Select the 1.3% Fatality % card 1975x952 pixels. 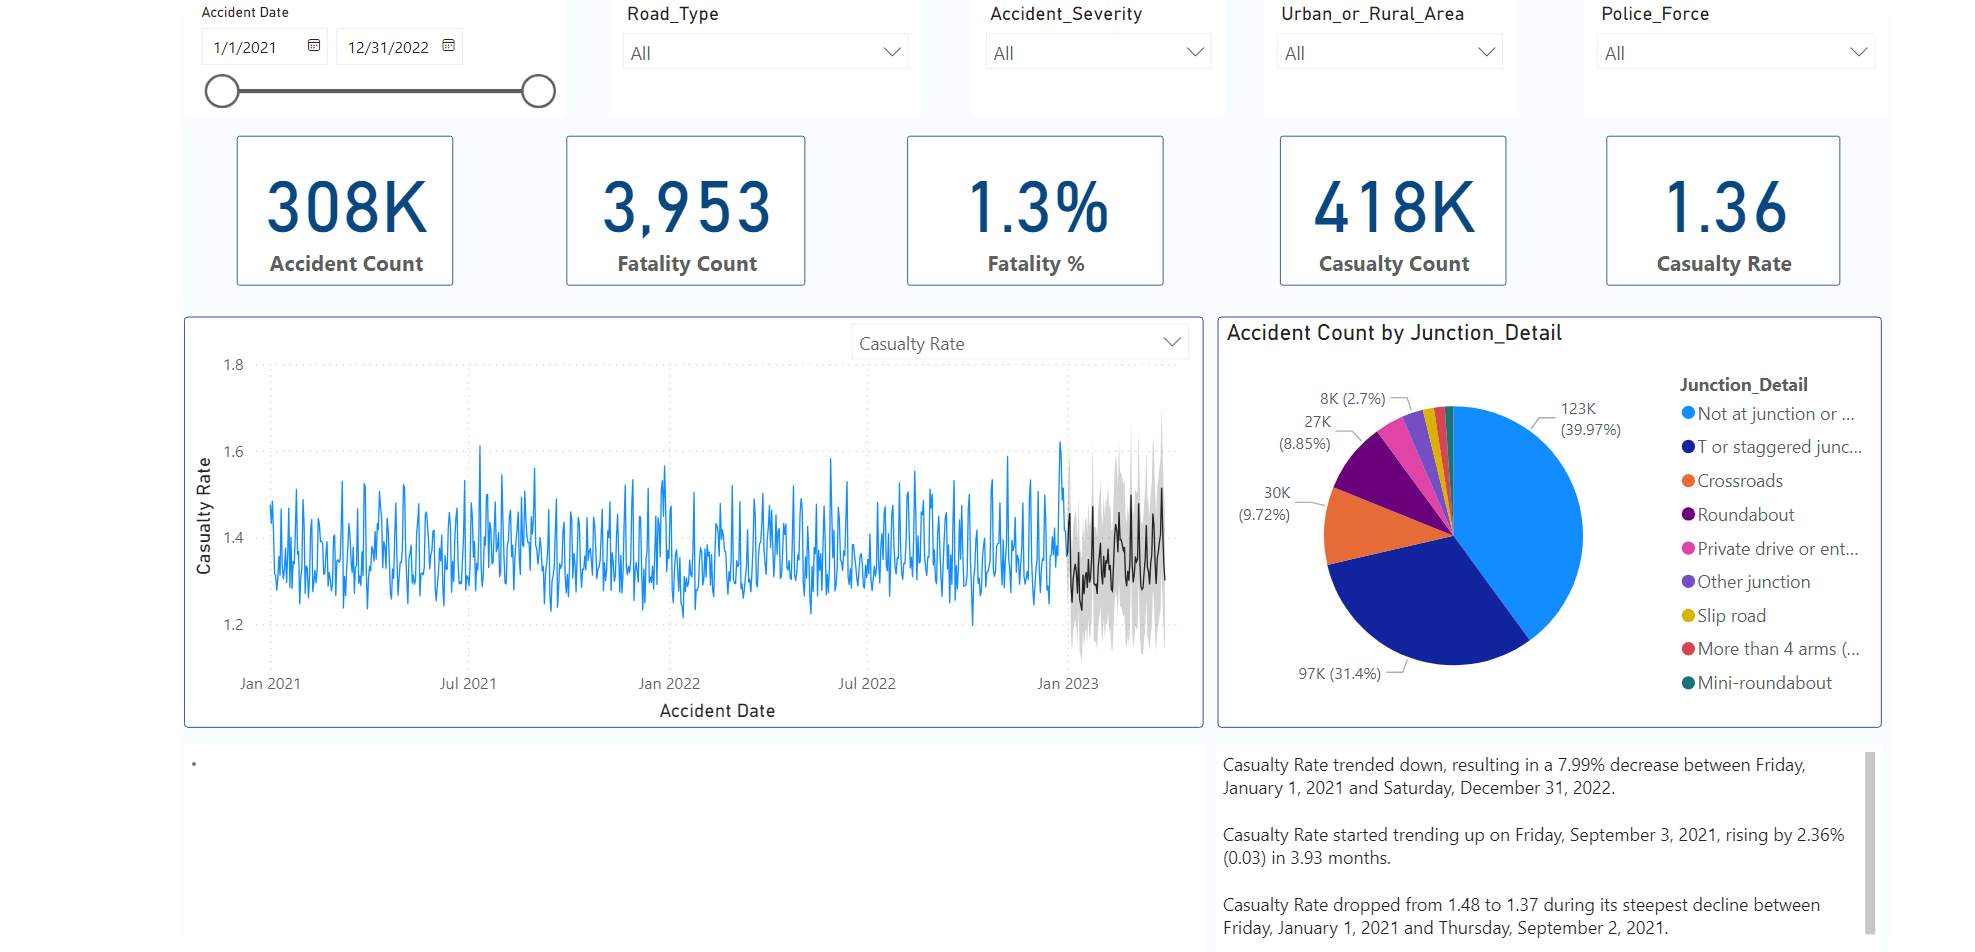point(1035,211)
